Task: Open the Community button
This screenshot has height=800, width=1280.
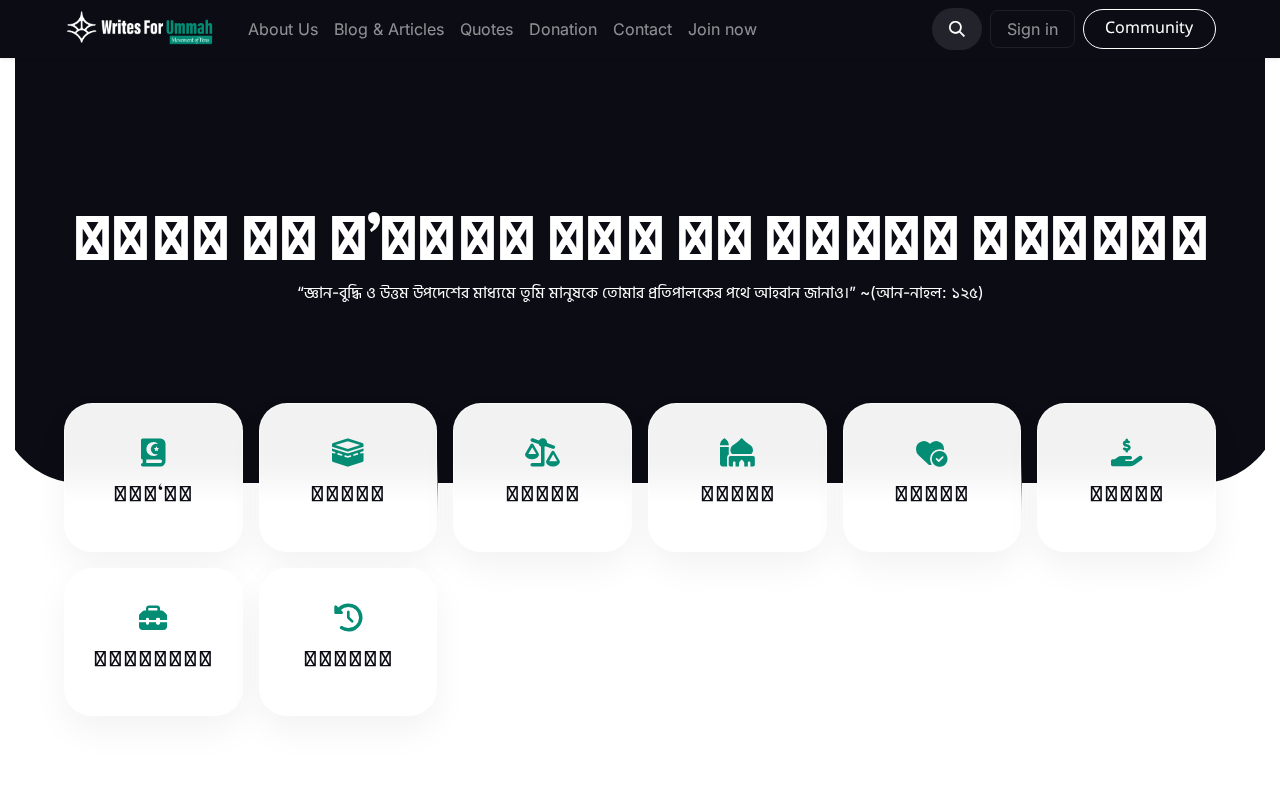Action: (x=1149, y=29)
